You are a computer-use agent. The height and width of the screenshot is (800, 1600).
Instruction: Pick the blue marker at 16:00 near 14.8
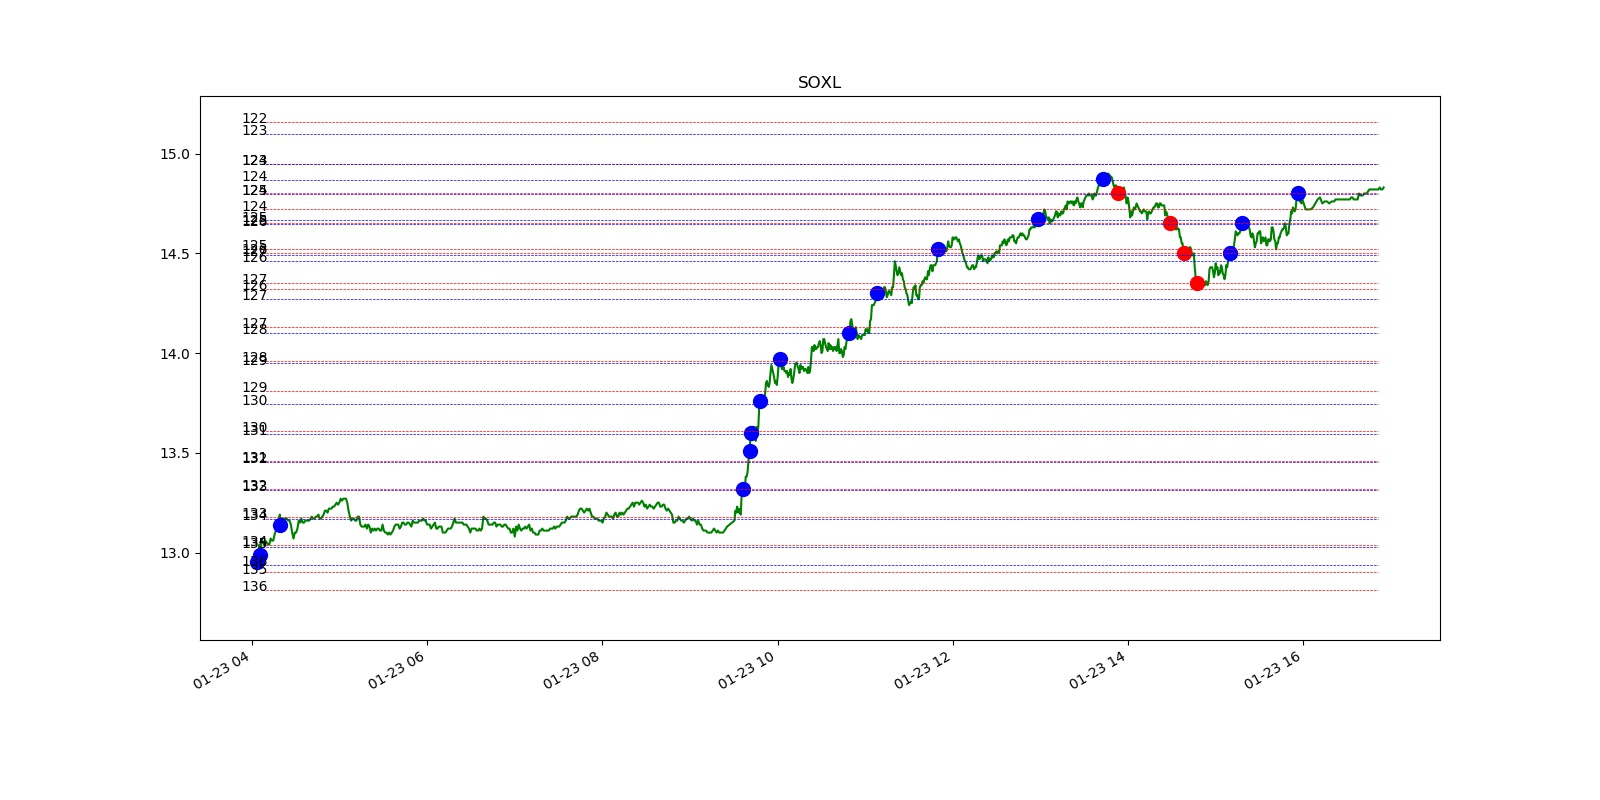(1298, 194)
